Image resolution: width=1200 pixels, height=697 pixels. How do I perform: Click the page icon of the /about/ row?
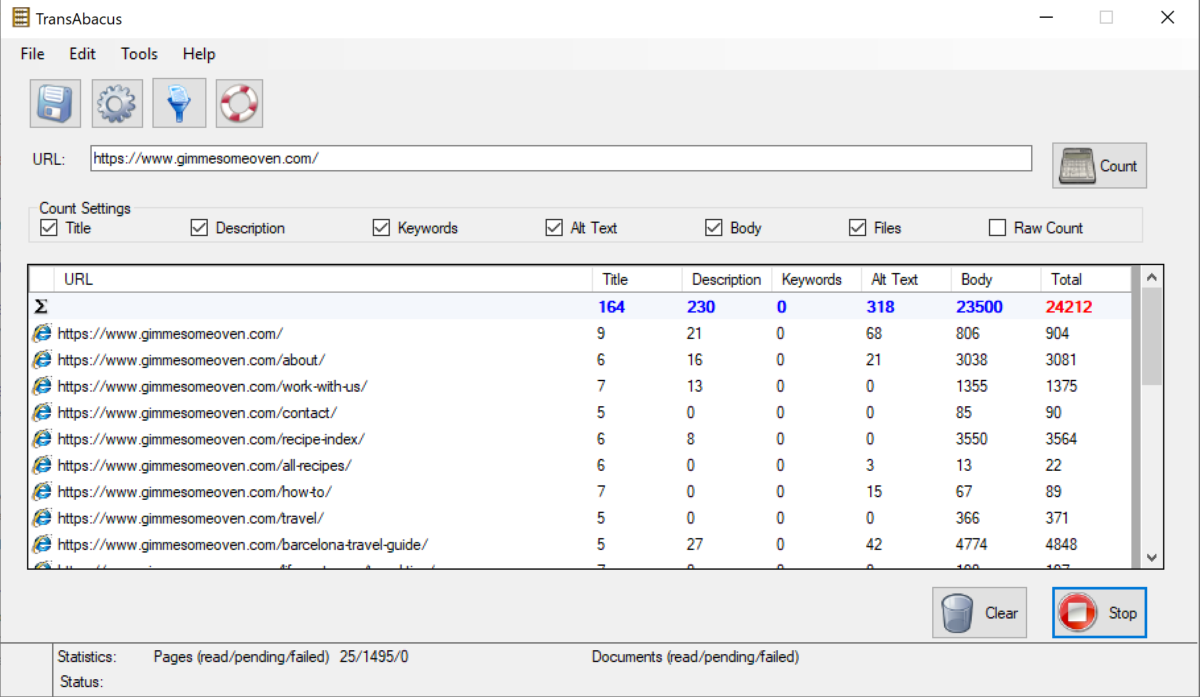point(42,359)
